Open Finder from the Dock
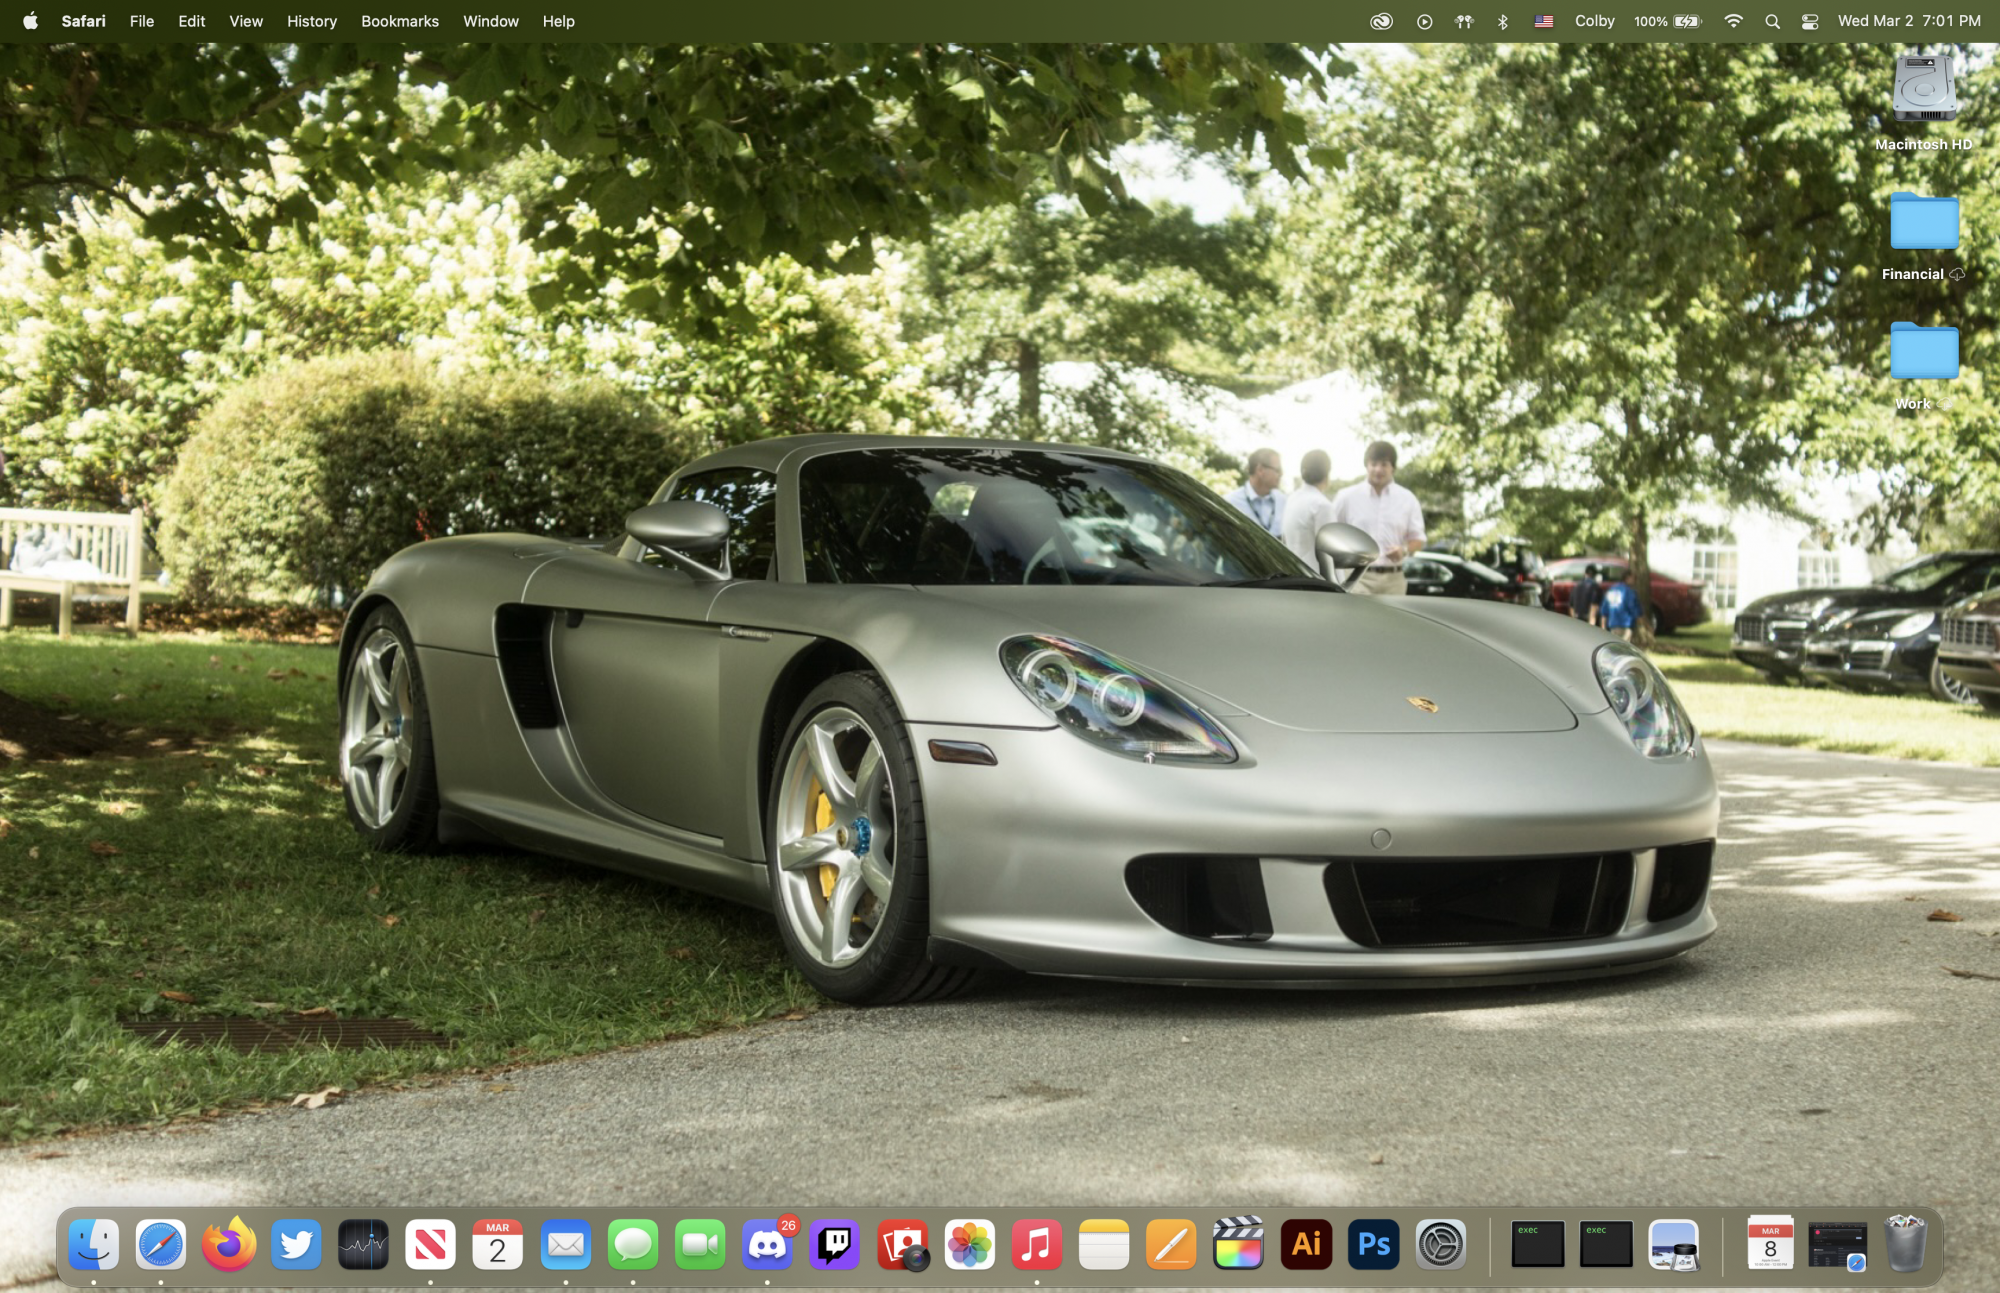The image size is (2000, 1293). point(94,1245)
